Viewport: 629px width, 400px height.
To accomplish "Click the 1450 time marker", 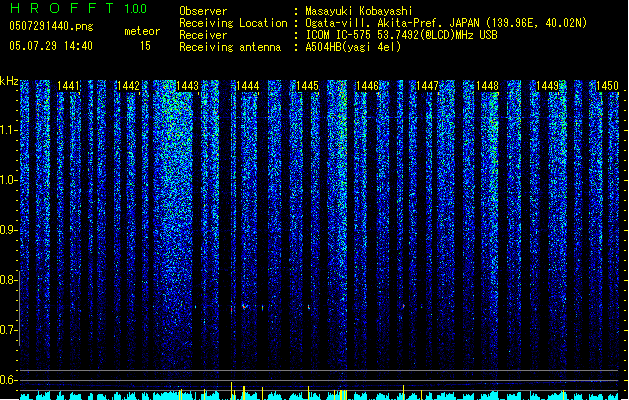I will 607,86.
